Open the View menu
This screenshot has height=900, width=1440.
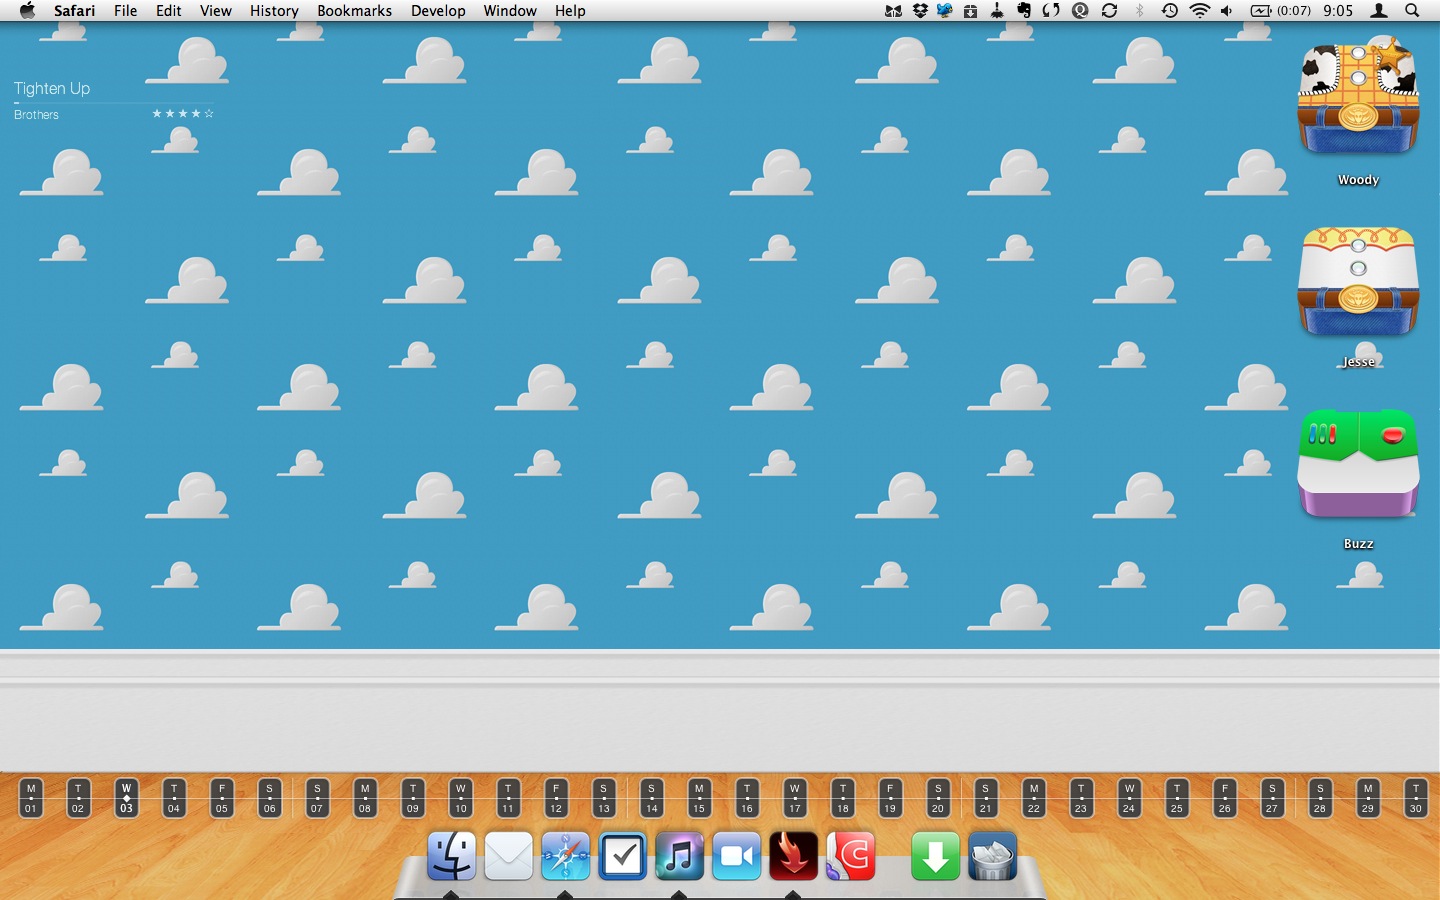pyautogui.click(x=216, y=11)
